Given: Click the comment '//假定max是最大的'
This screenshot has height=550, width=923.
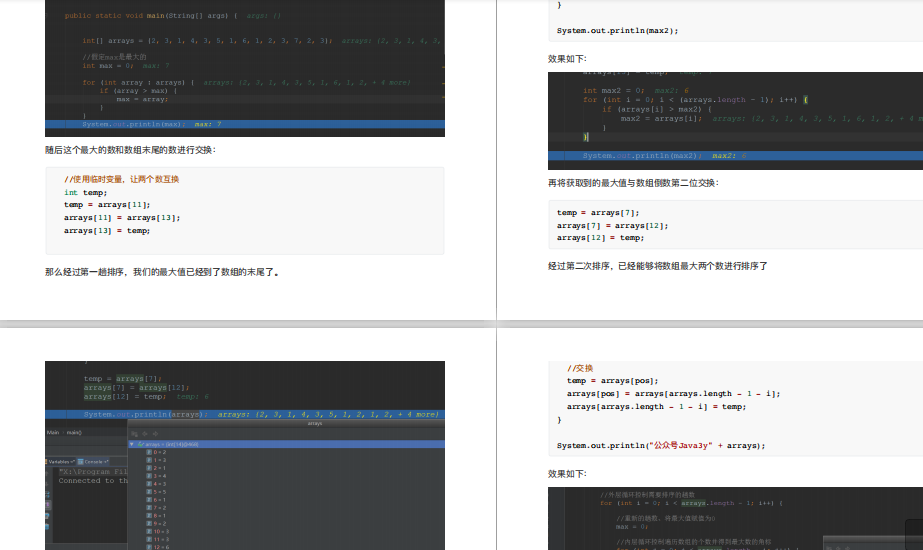Looking at the screenshot, I should tap(114, 57).
